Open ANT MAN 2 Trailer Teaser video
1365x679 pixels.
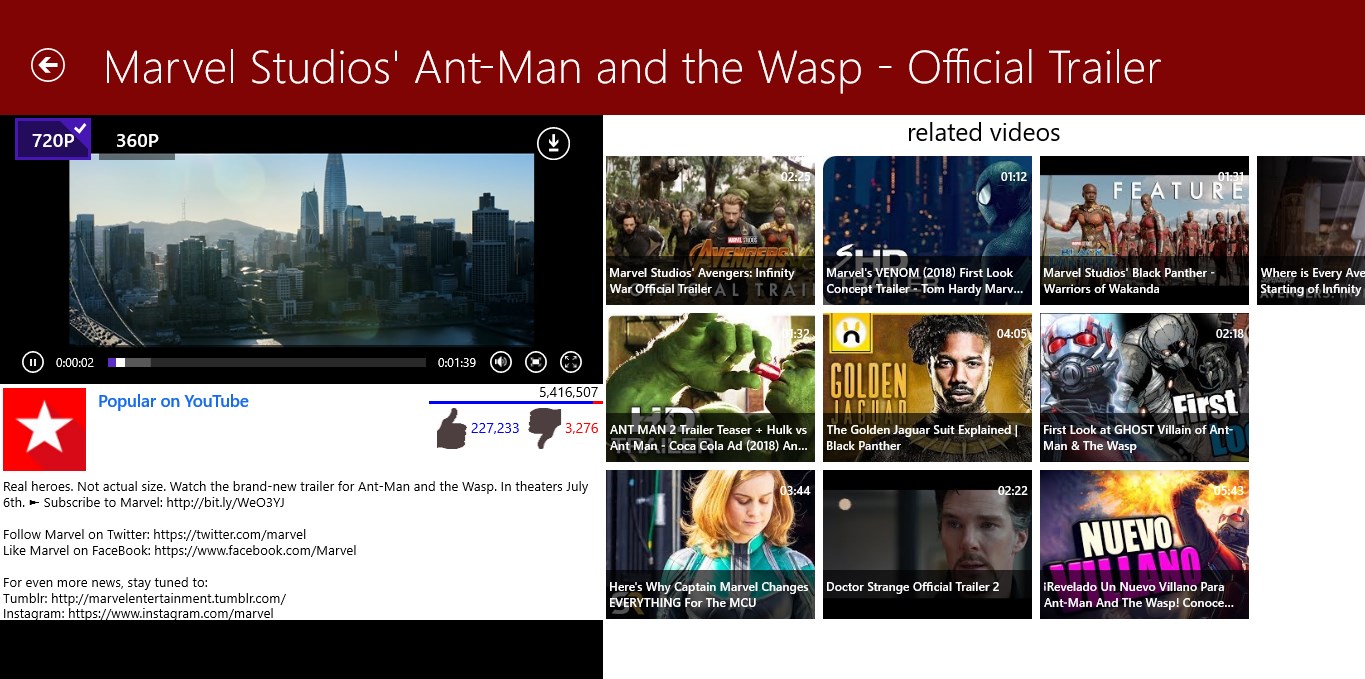point(710,387)
